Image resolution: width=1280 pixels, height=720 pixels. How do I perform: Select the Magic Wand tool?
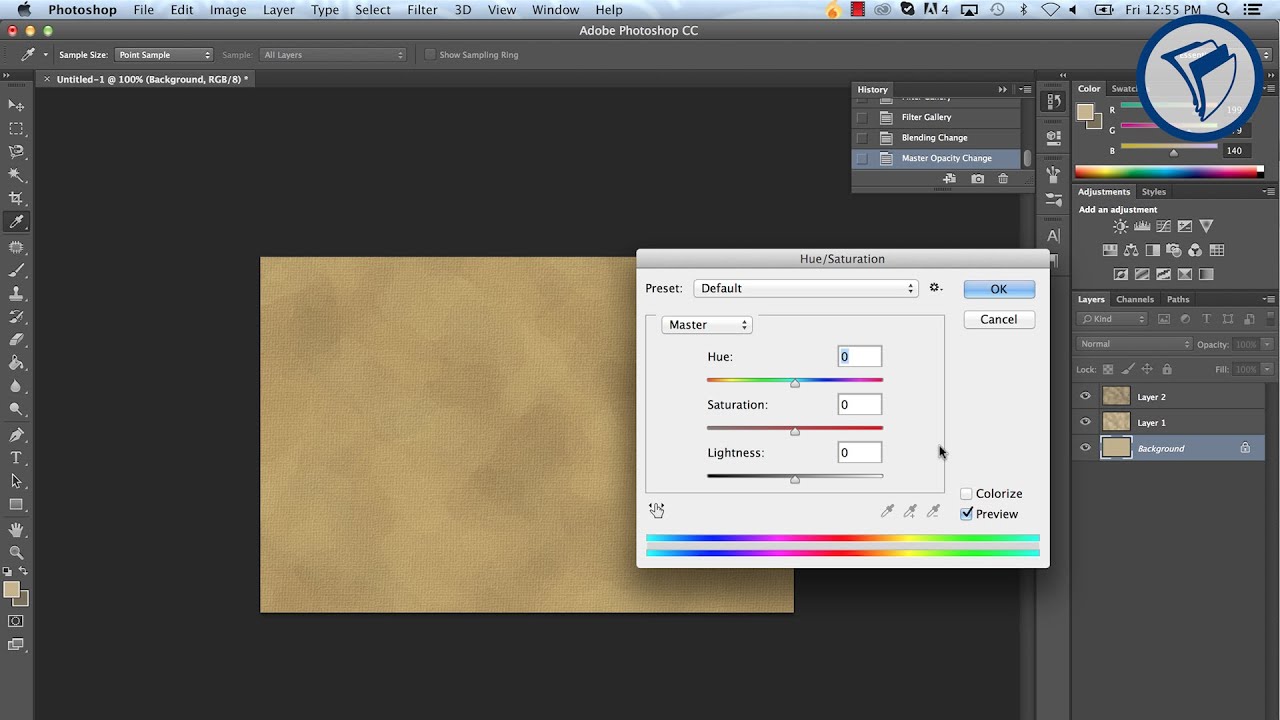16,176
